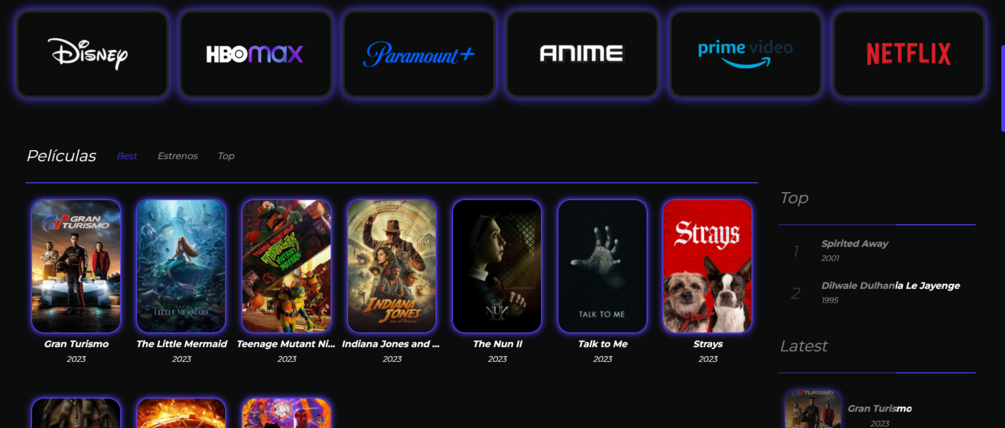
Task: Open the Disney logo tile
Action: click(x=92, y=54)
